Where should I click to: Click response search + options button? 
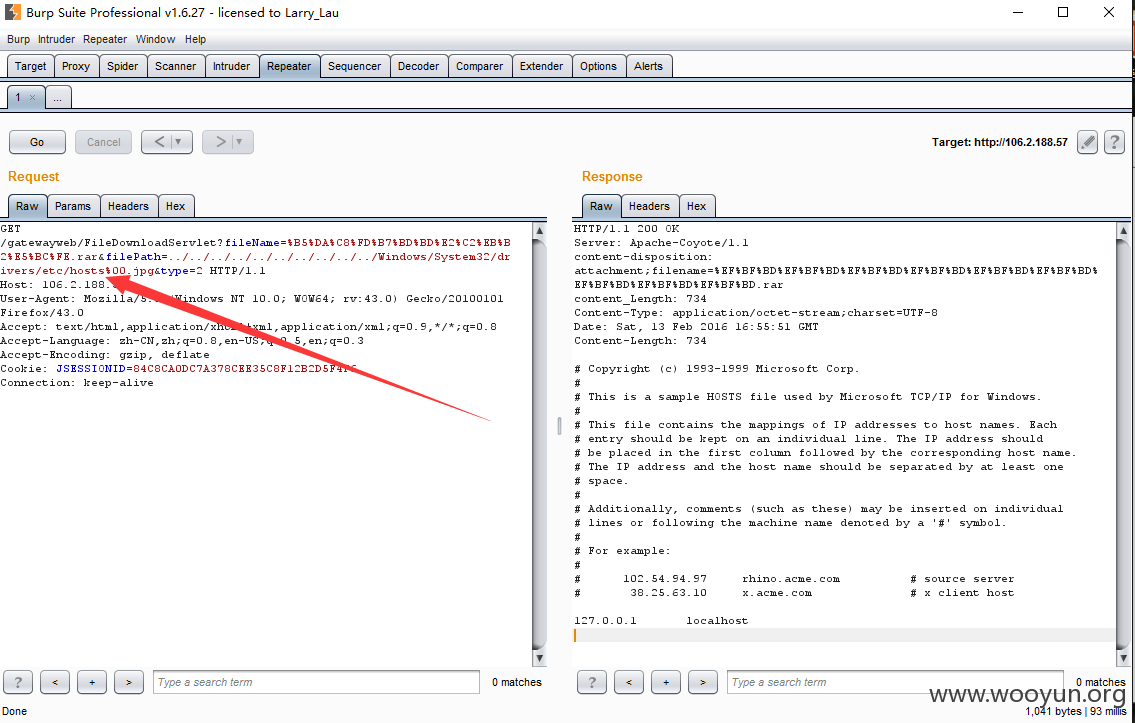pyautogui.click(x=666, y=682)
